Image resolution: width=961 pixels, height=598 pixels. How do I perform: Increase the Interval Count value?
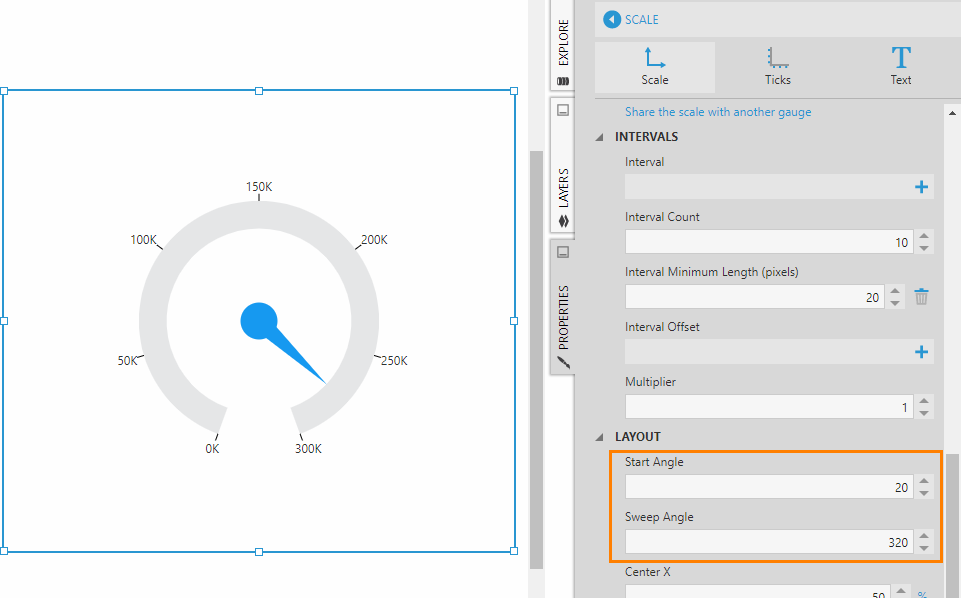point(924,236)
